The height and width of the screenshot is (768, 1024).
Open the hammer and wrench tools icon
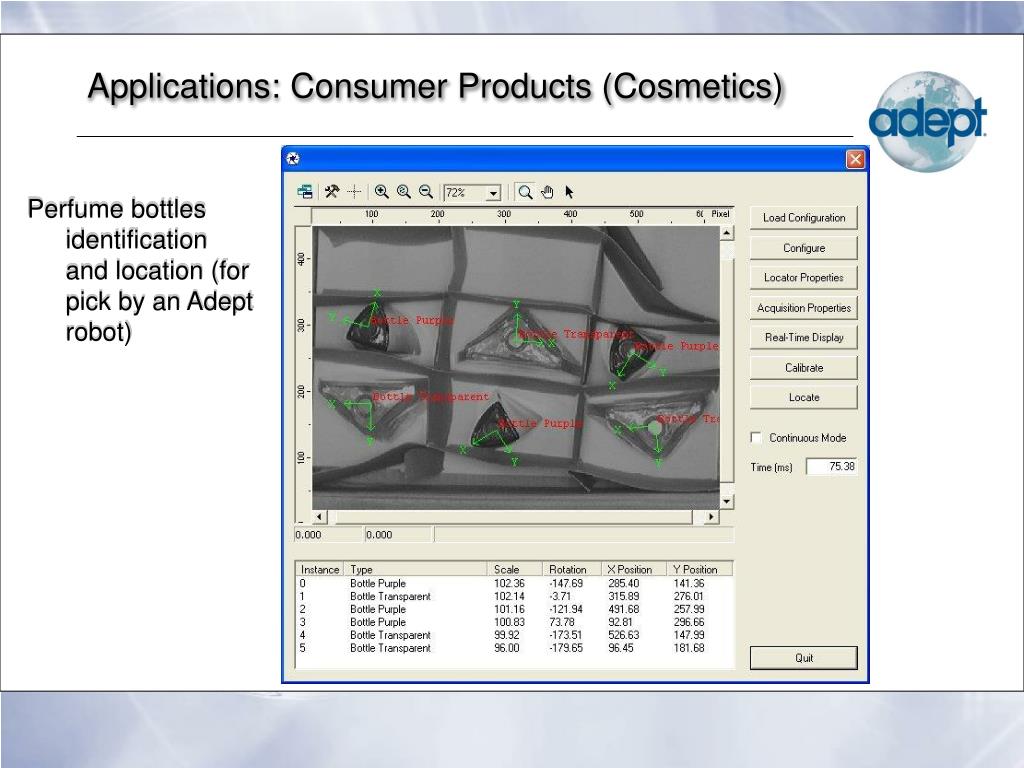pyautogui.click(x=332, y=192)
